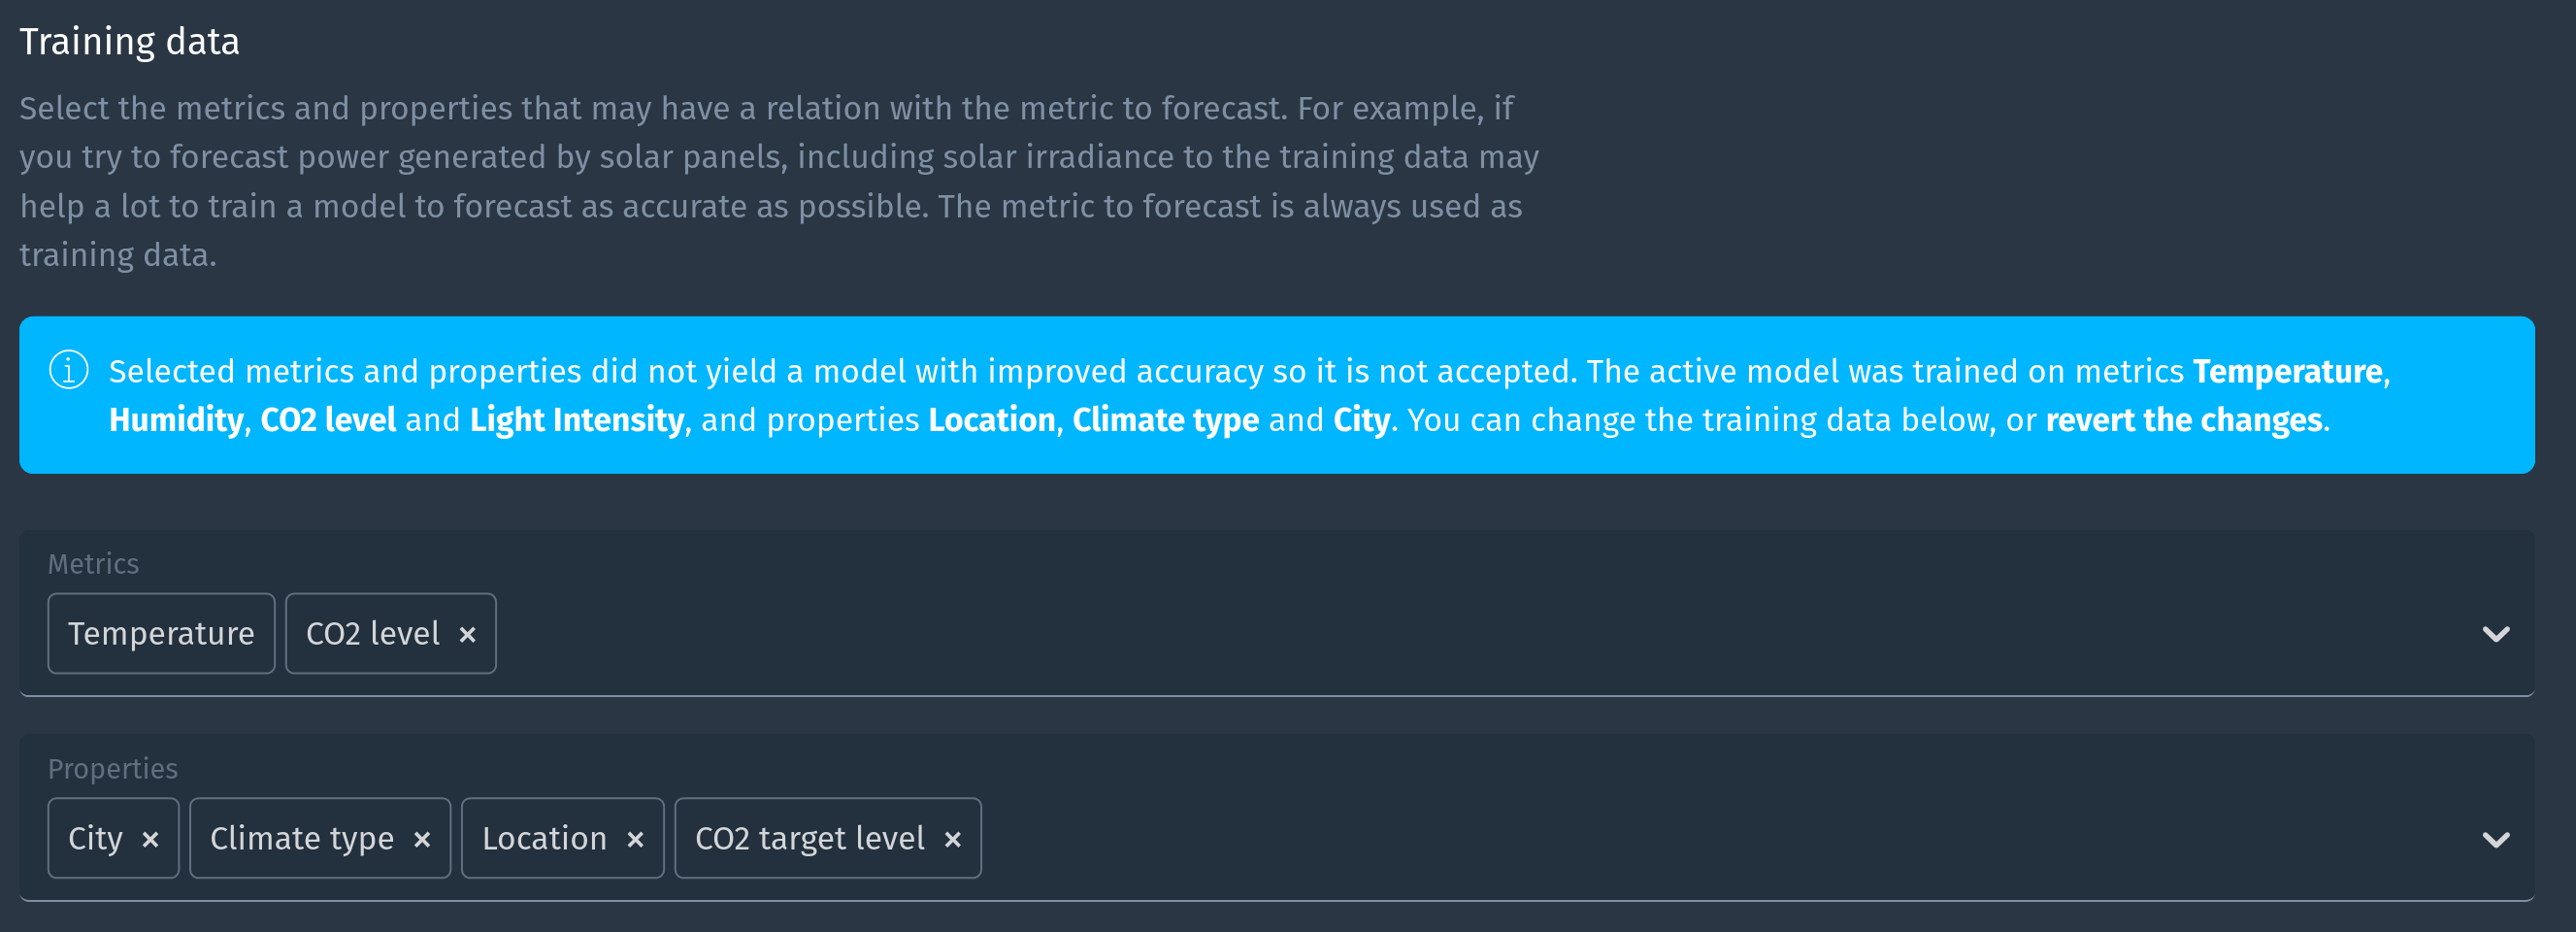Select the CO2 level chip text

(373, 633)
